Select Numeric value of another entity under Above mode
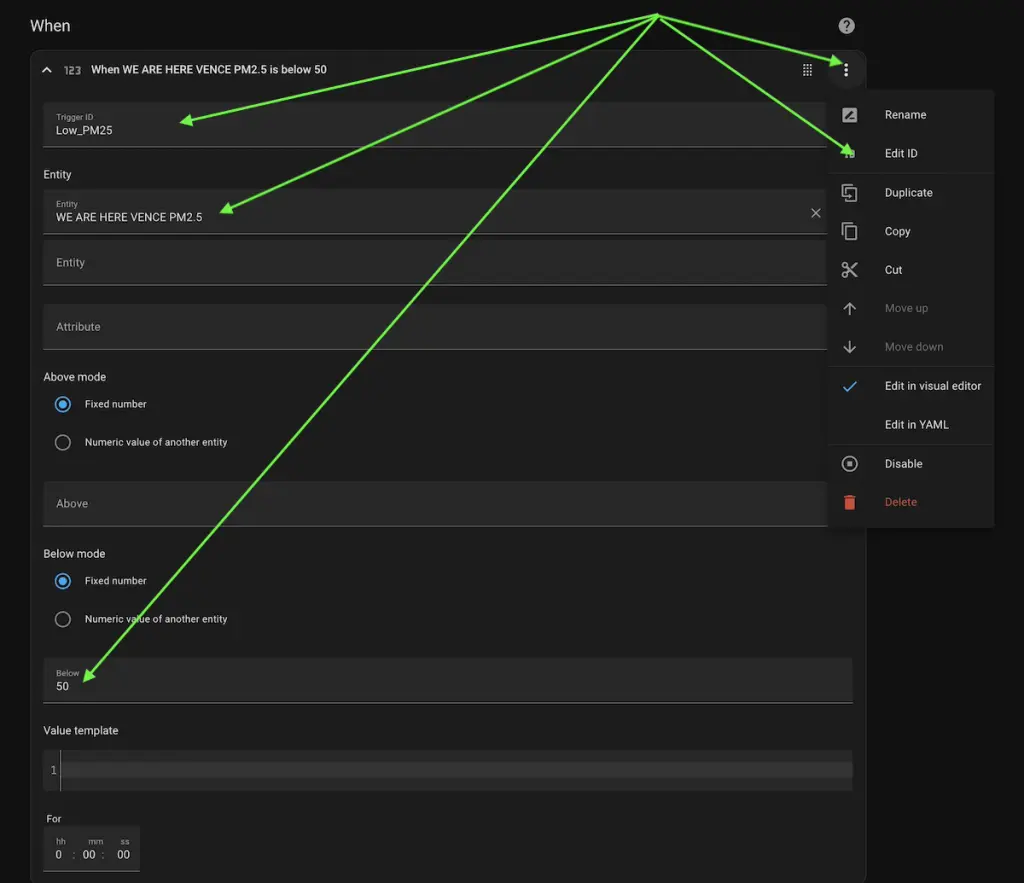 (x=63, y=442)
